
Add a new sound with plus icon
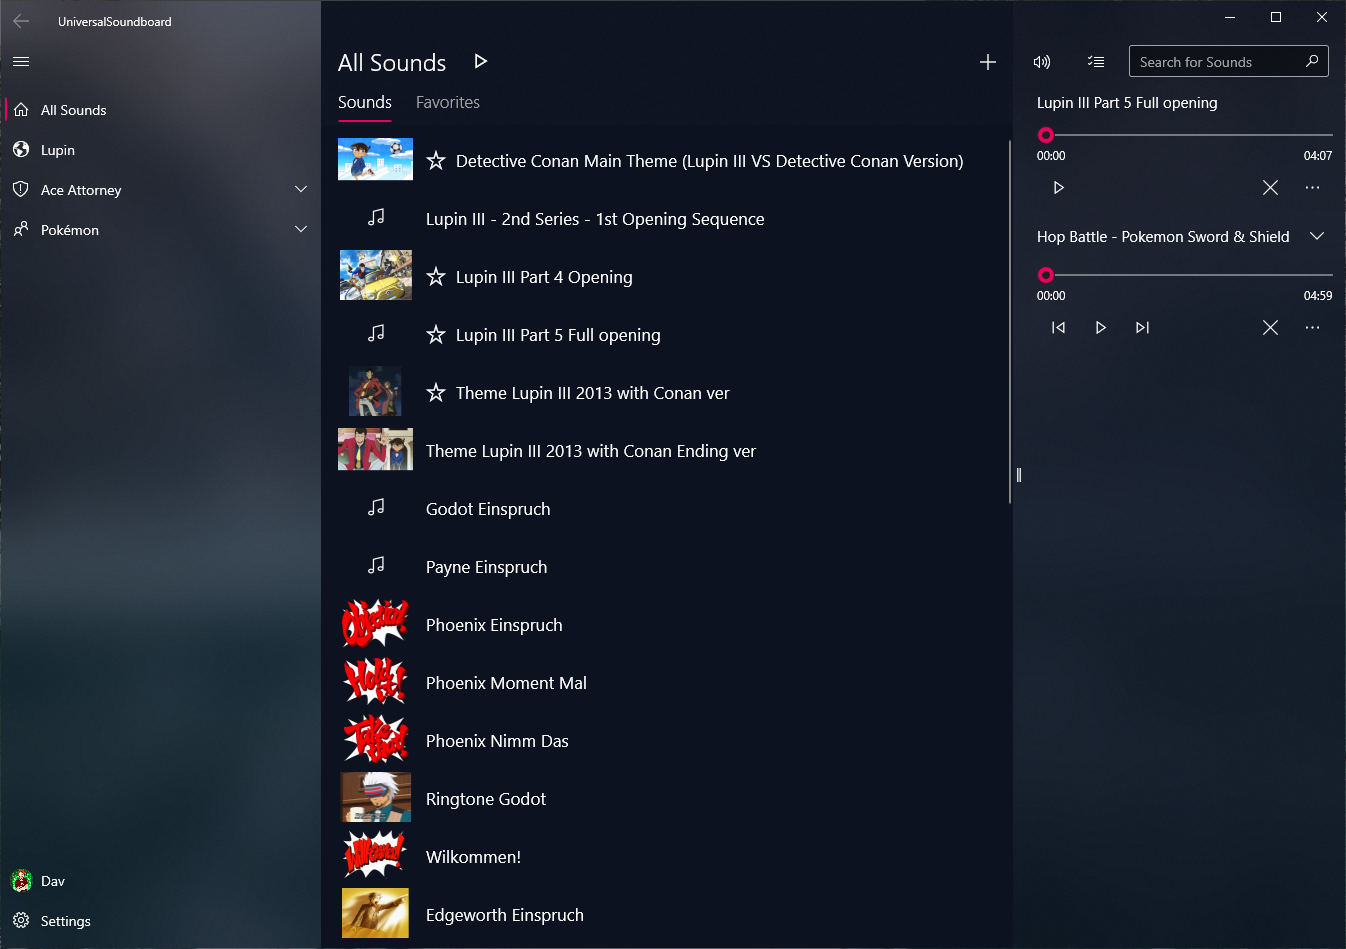[988, 62]
